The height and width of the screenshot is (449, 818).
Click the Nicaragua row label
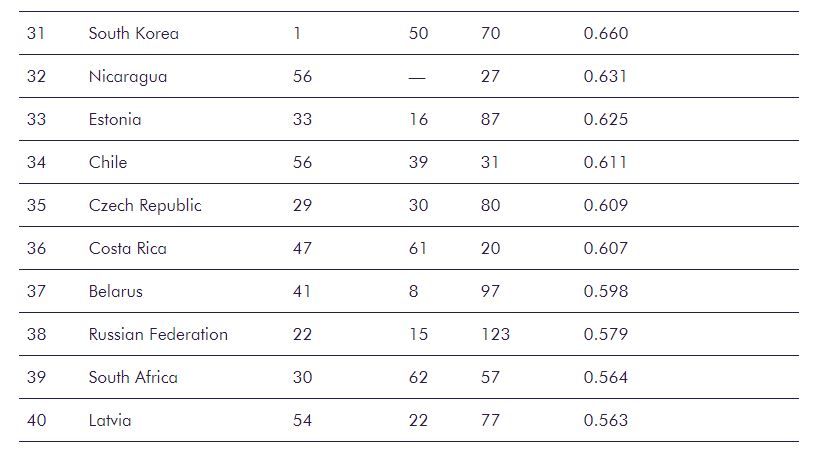click(128, 77)
